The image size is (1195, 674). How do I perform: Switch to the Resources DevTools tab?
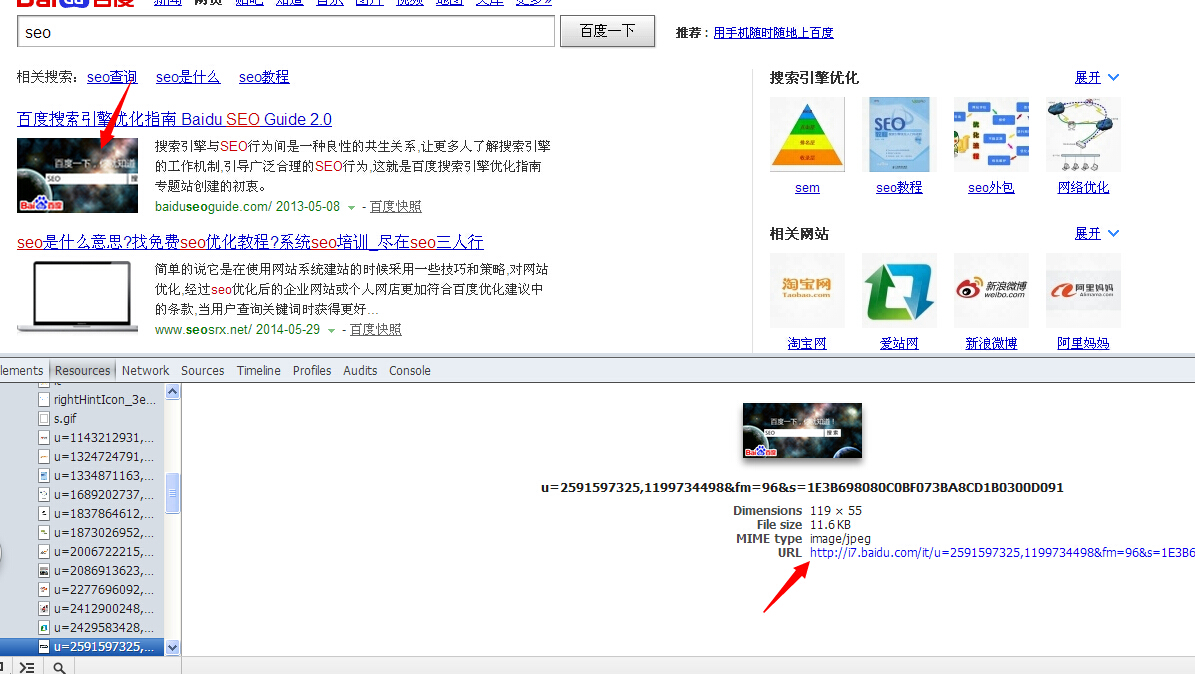(x=82, y=371)
